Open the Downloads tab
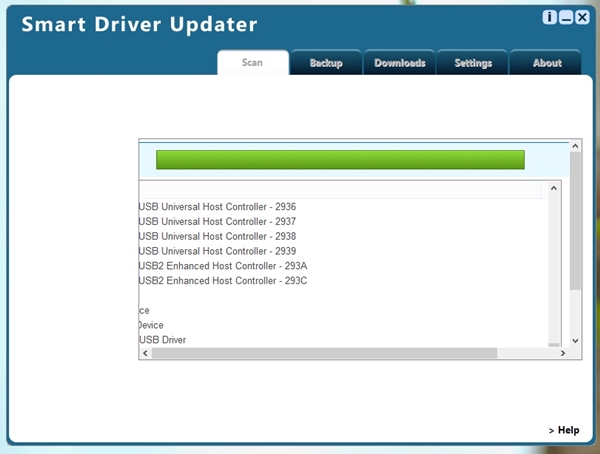Image resolution: width=600 pixels, height=454 pixels. click(399, 62)
